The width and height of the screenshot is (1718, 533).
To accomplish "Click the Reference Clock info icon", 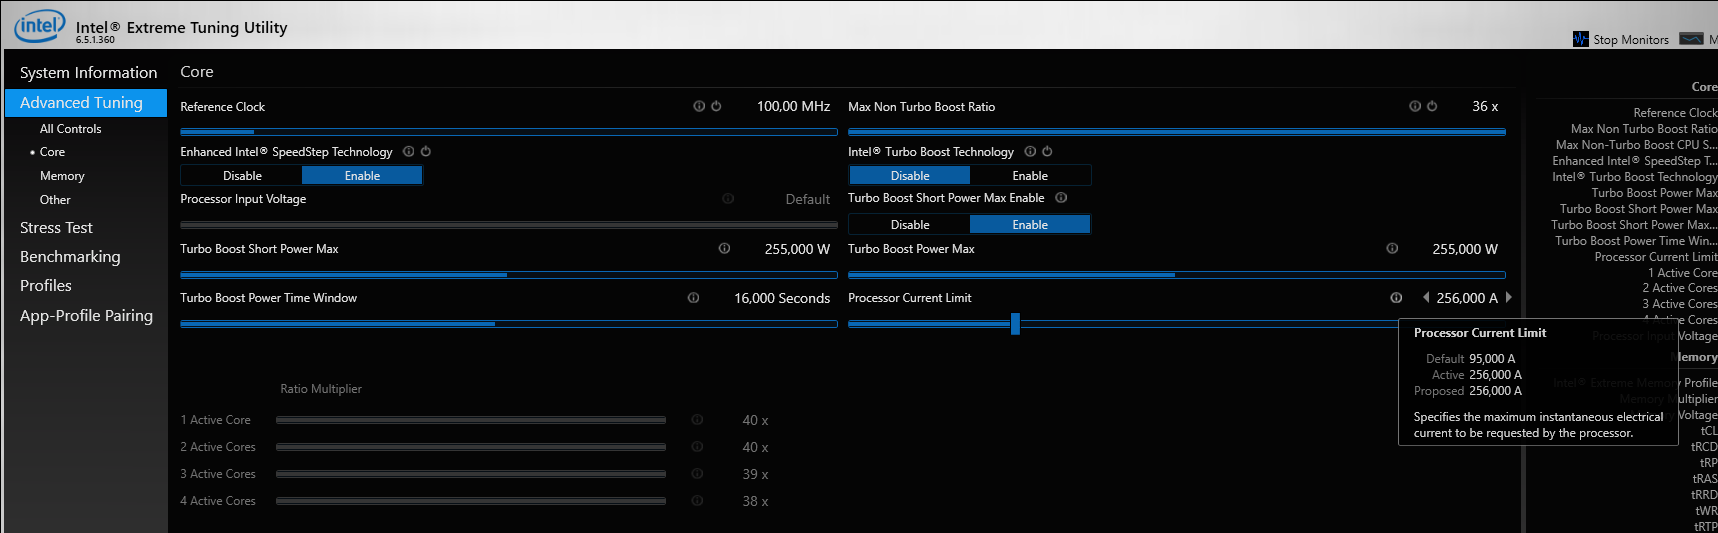I will tap(699, 106).
